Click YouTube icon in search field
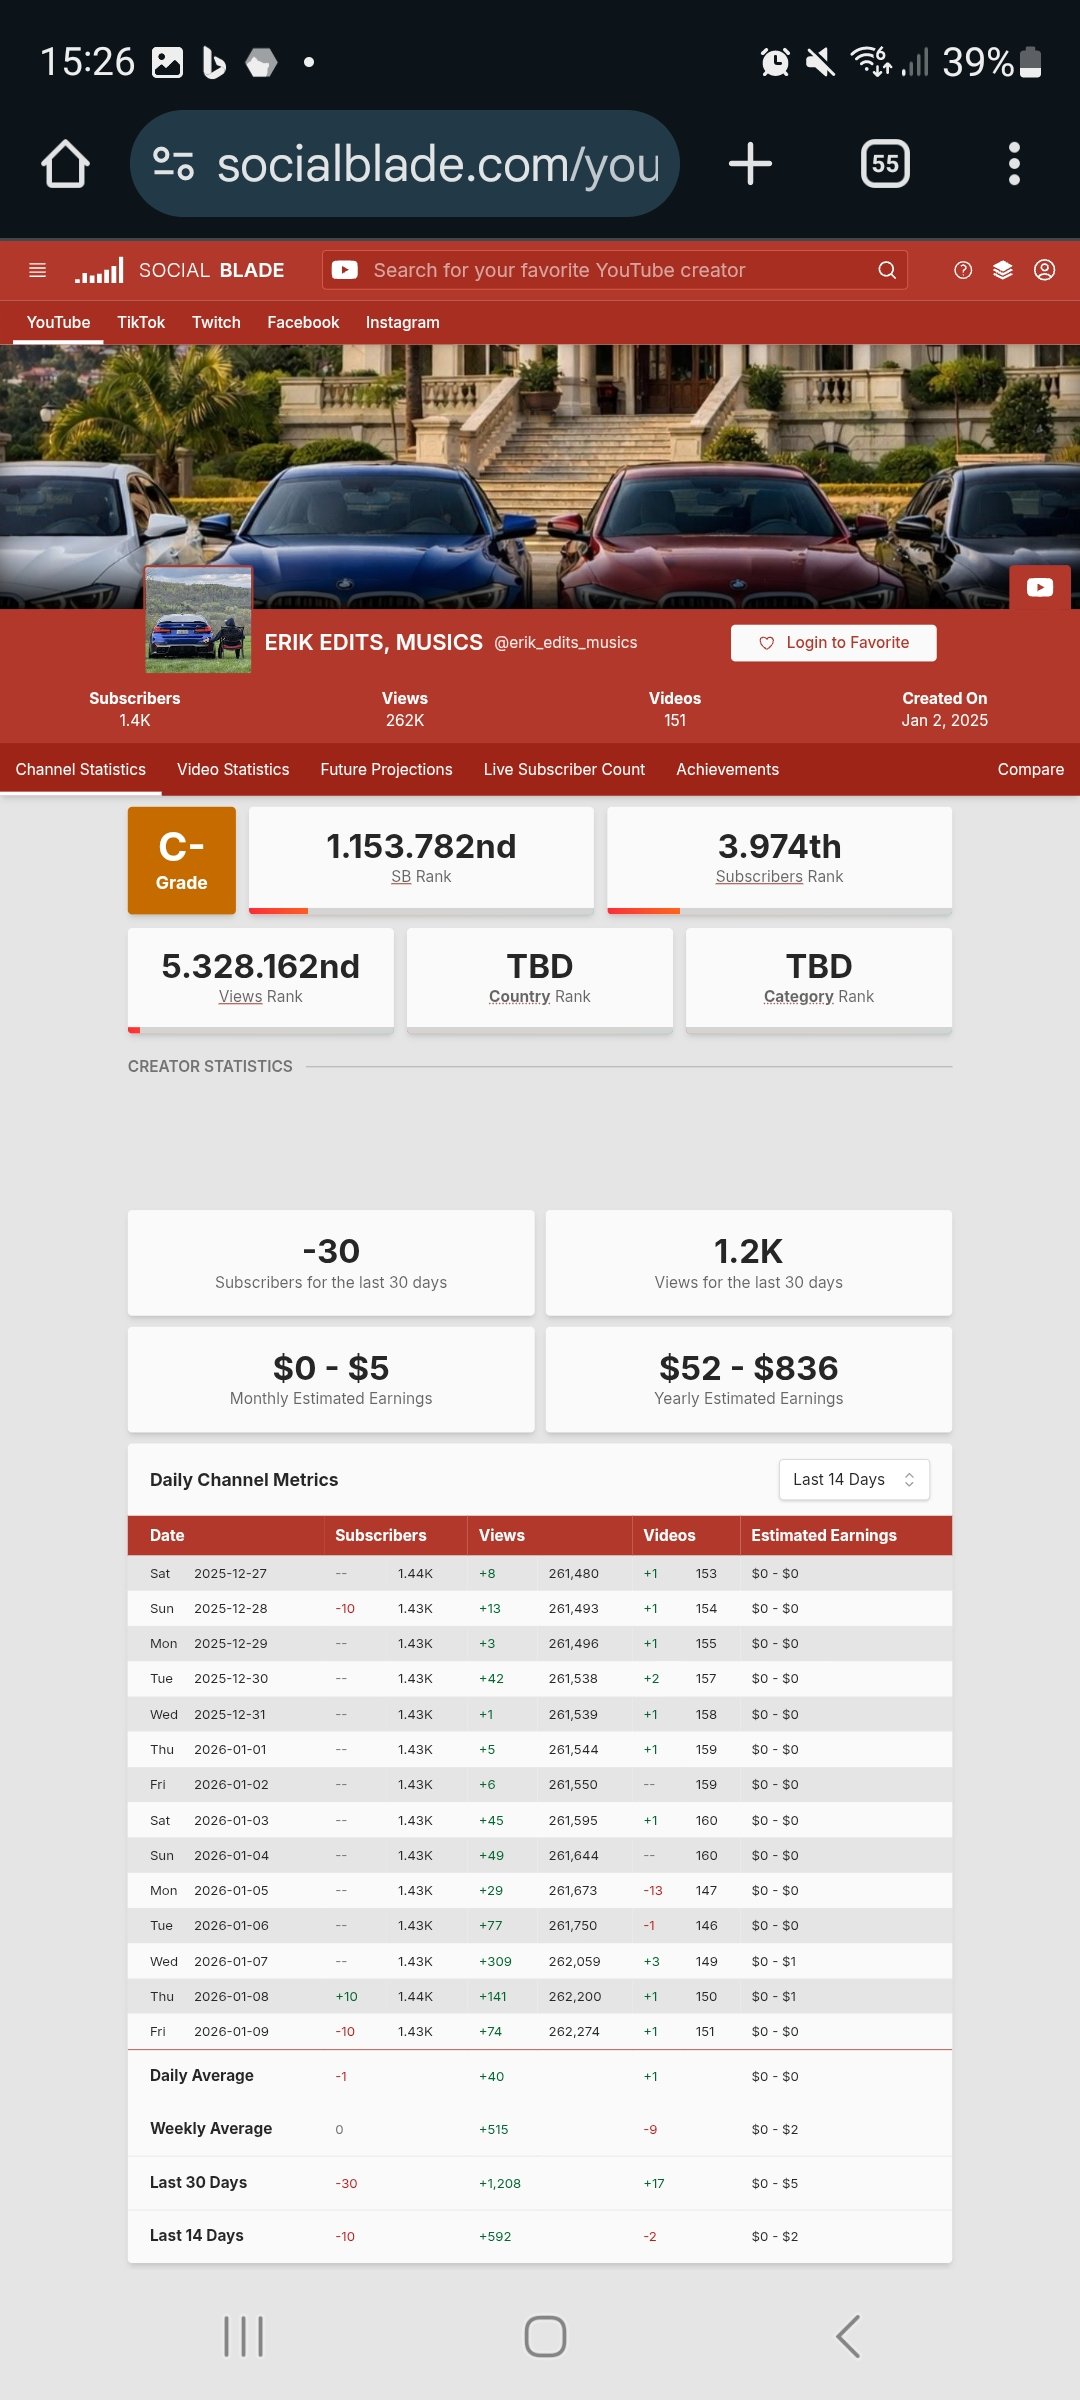Image resolution: width=1080 pixels, height=2400 pixels. coord(345,270)
